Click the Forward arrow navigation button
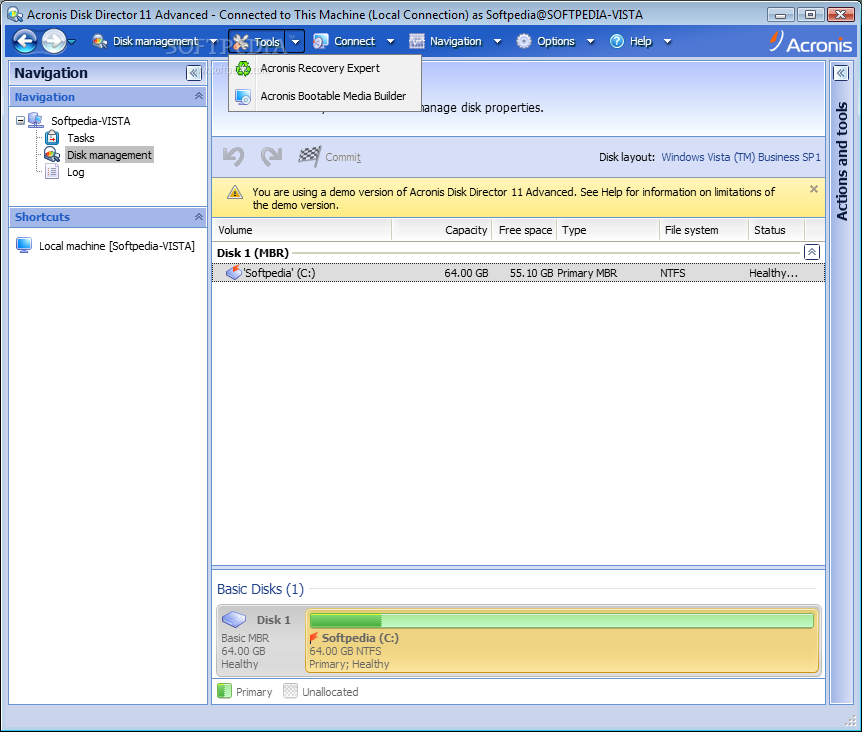 point(53,41)
